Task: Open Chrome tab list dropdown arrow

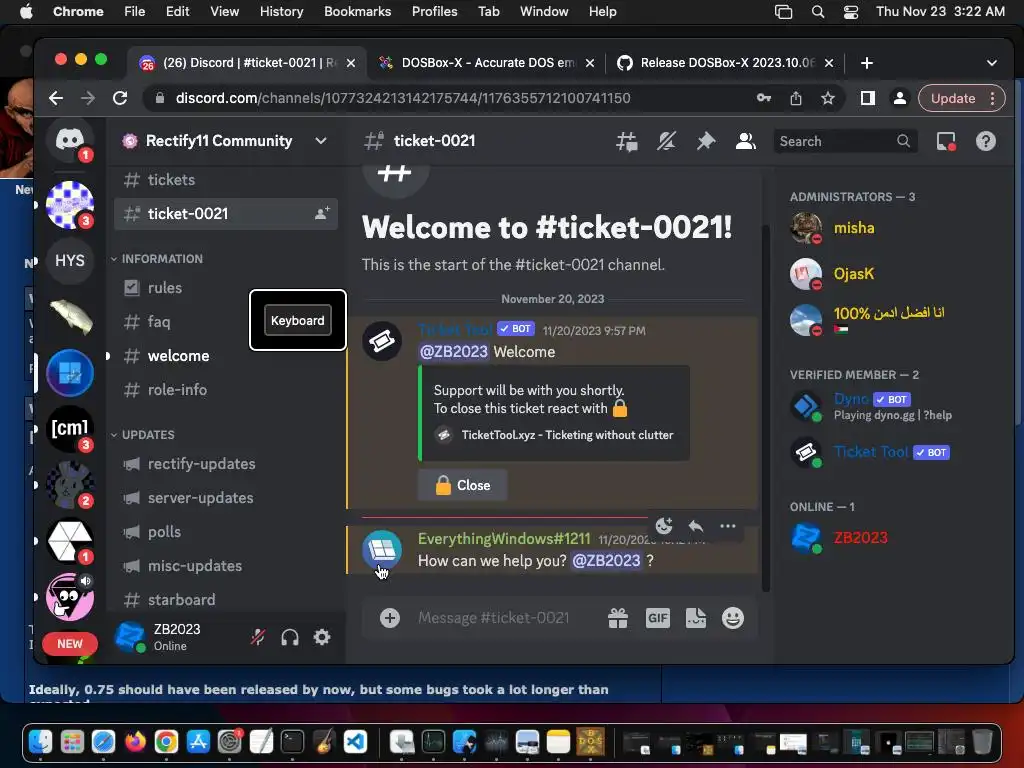Action: (x=991, y=63)
